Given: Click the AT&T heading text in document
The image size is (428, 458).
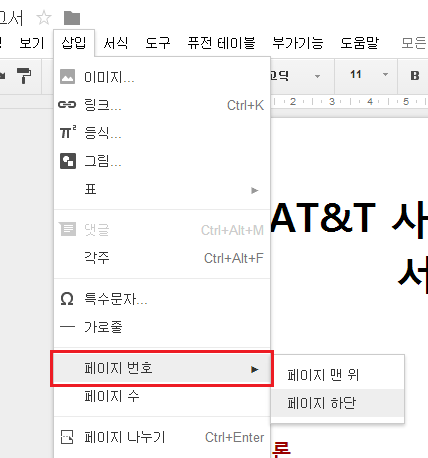Looking at the screenshot, I should tap(323, 218).
